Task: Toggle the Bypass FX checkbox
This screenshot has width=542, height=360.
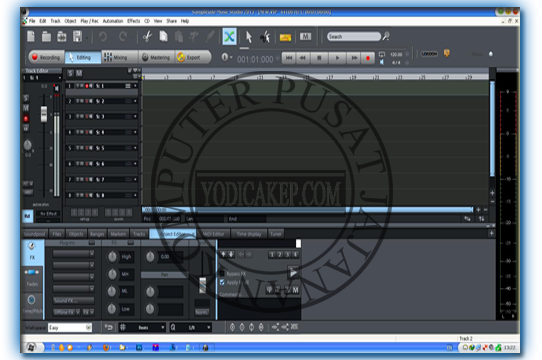Action: click(222, 274)
